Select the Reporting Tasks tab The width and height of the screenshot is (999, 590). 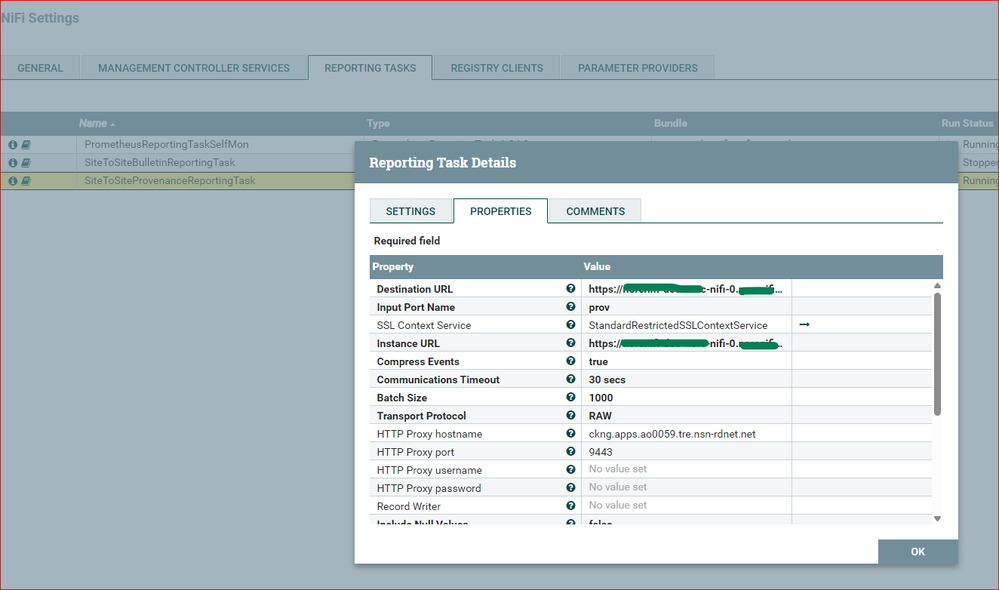point(370,68)
